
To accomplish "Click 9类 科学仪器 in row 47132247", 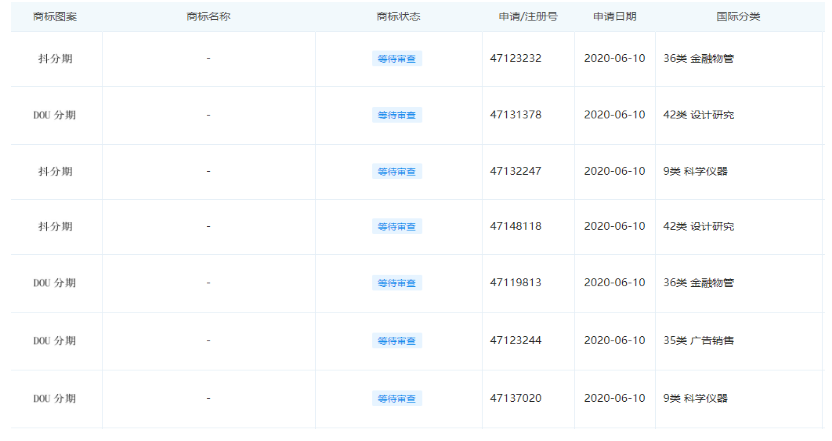I will point(696,171).
